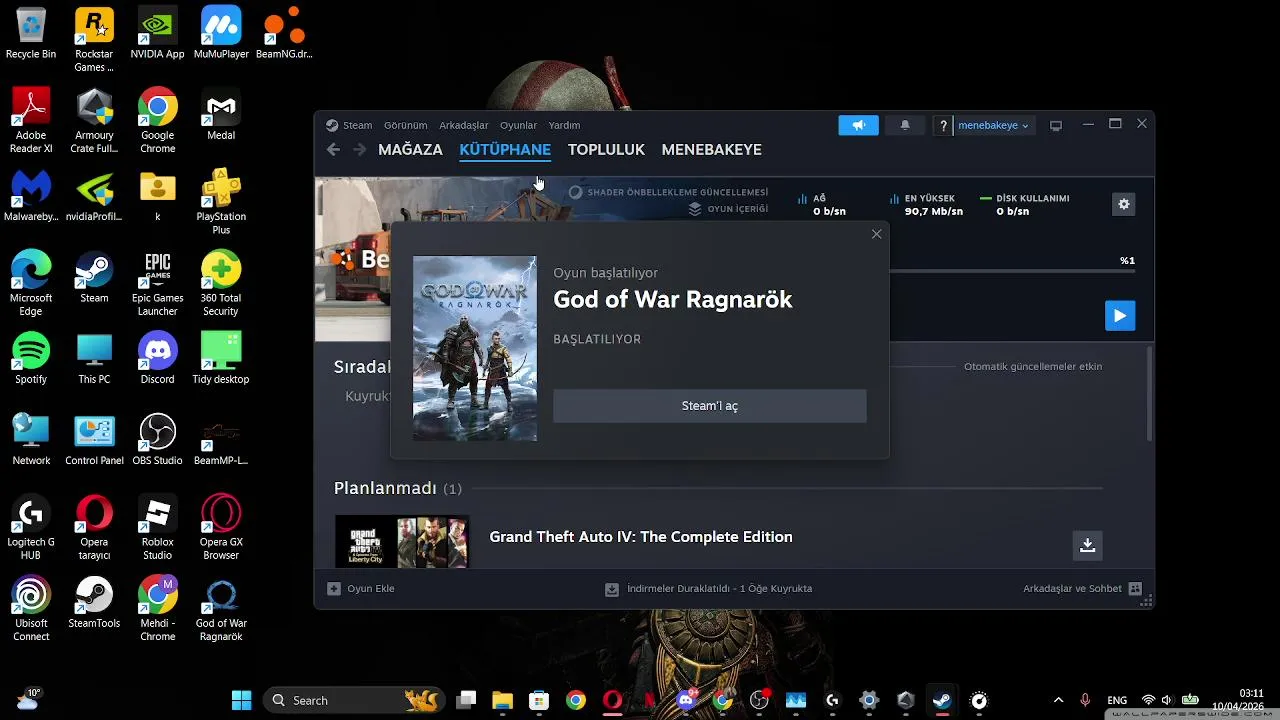Image resolution: width=1280 pixels, height=720 pixels.
Task: Go back with Steam's back arrow
Action: tap(333, 149)
